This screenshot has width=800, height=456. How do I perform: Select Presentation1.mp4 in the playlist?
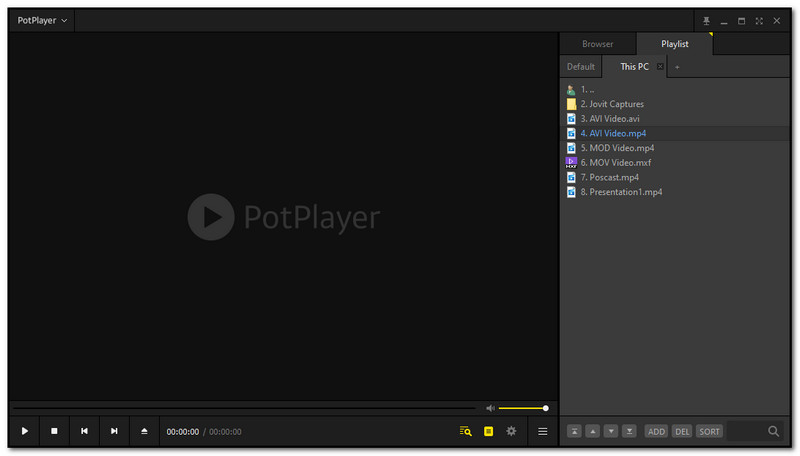675,192
